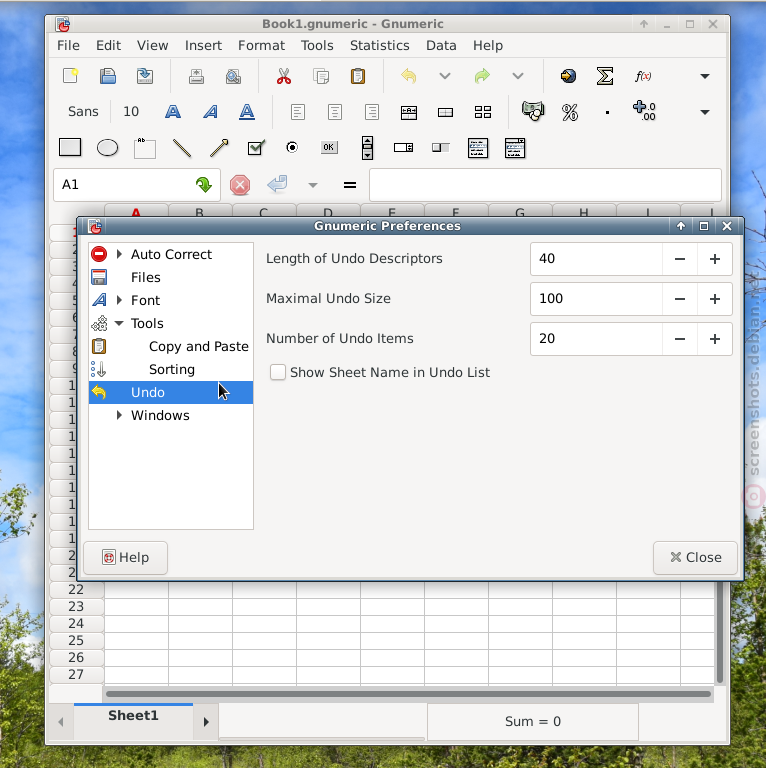Enable Show Sheet Name in Undo List
The height and width of the screenshot is (768, 766).
278,372
